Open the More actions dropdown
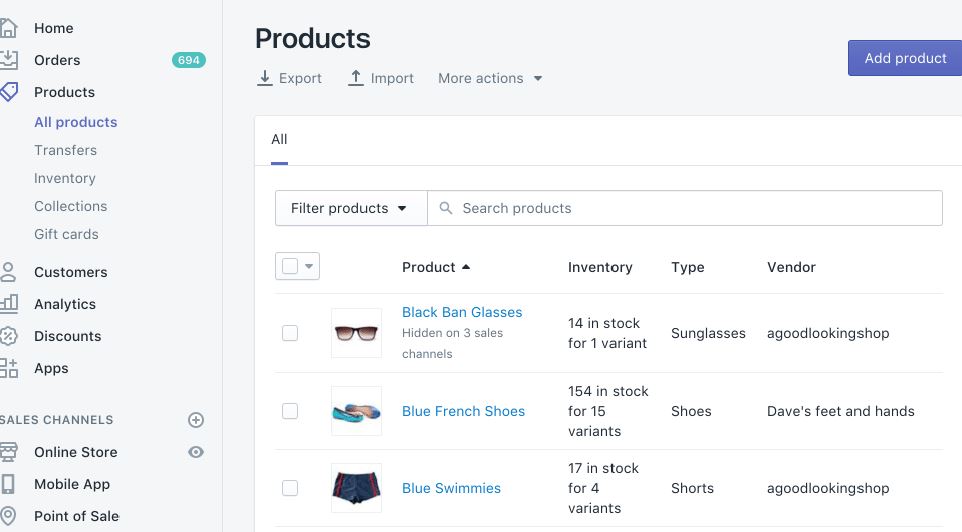Image resolution: width=962 pixels, height=532 pixels. point(490,79)
